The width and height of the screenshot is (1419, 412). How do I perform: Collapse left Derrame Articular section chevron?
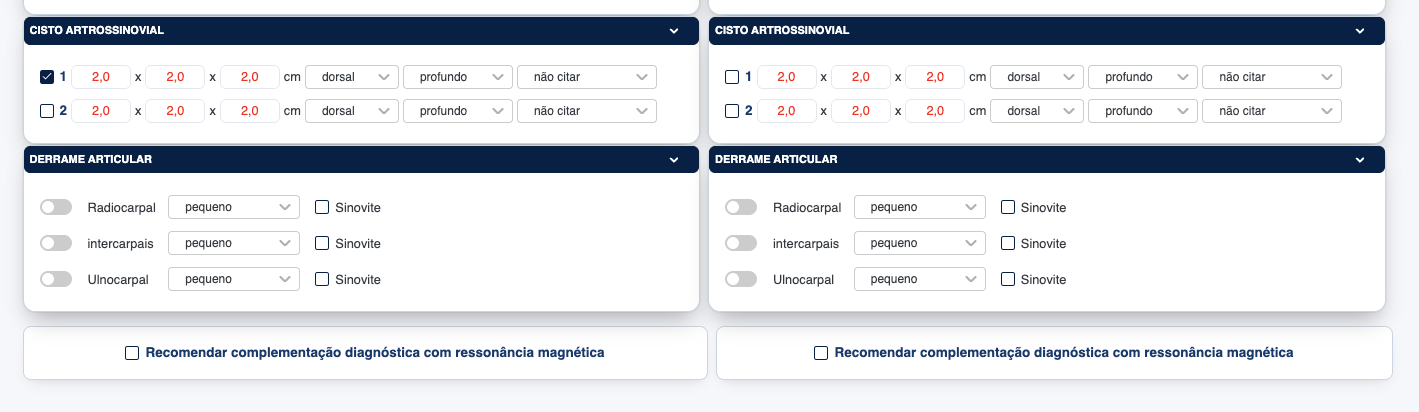675,160
